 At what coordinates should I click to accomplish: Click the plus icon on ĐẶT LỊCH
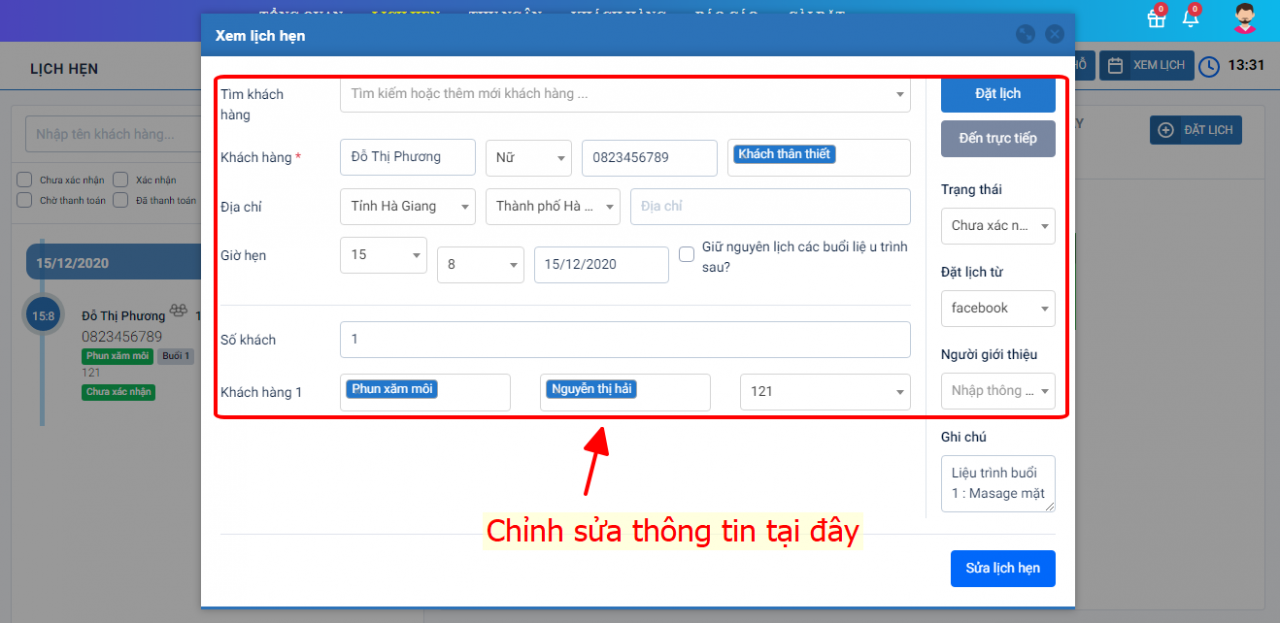1165,130
